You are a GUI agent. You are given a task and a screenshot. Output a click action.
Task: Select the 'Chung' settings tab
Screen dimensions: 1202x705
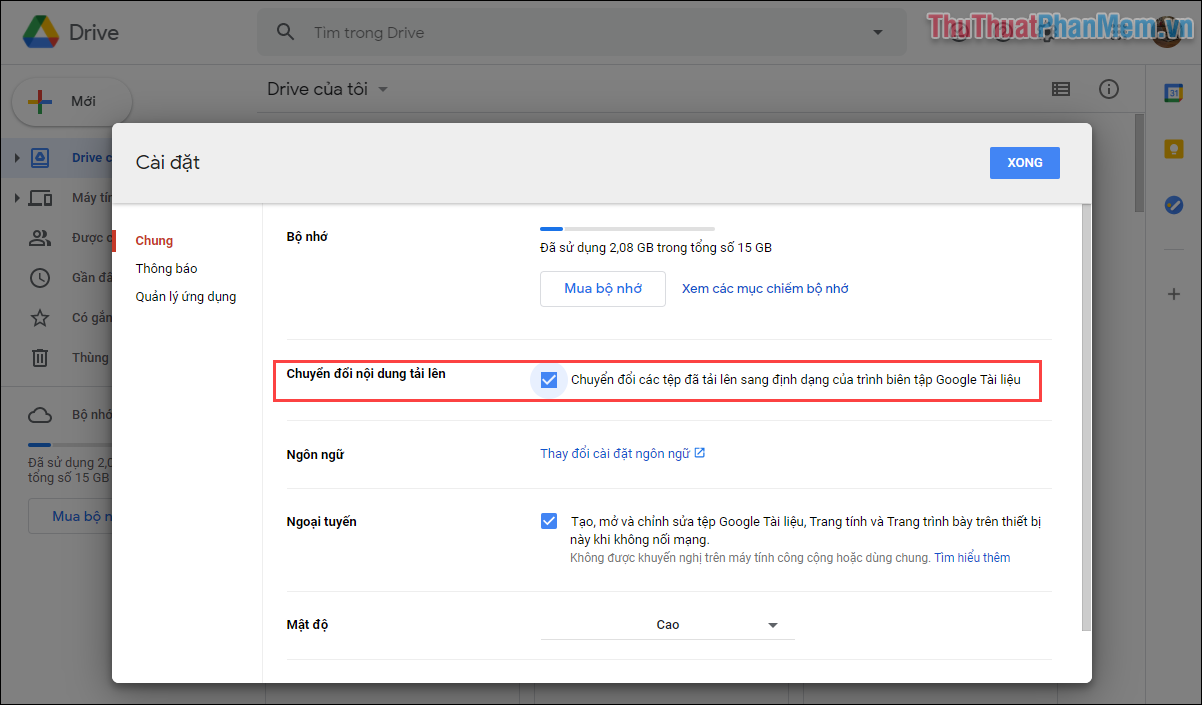[154, 240]
